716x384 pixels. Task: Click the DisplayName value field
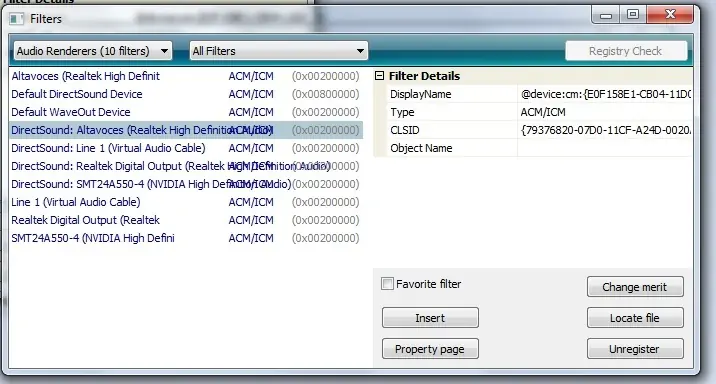[605, 94]
